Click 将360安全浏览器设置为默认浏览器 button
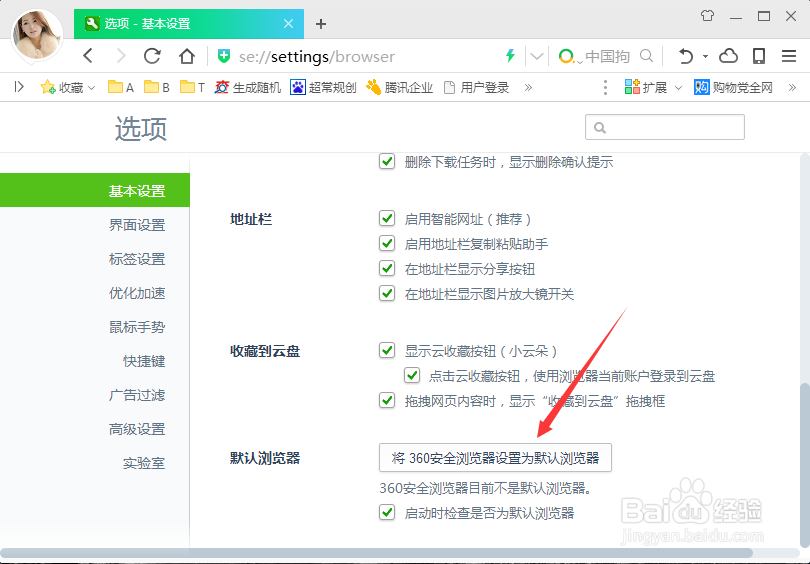This screenshot has height=564, width=810. coord(495,458)
